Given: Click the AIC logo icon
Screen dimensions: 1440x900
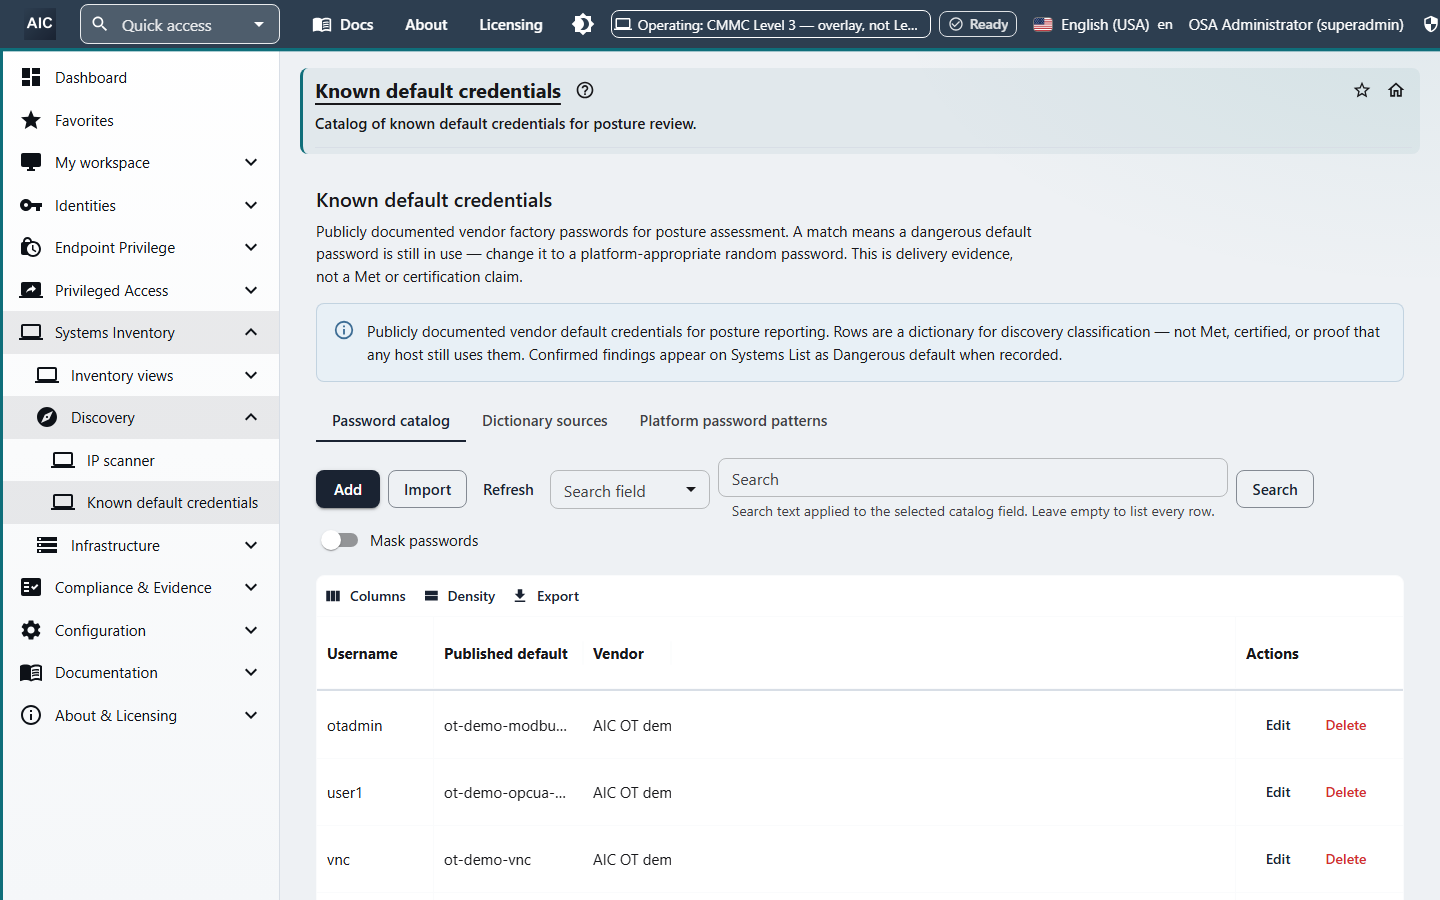Looking at the screenshot, I should [40, 23].
